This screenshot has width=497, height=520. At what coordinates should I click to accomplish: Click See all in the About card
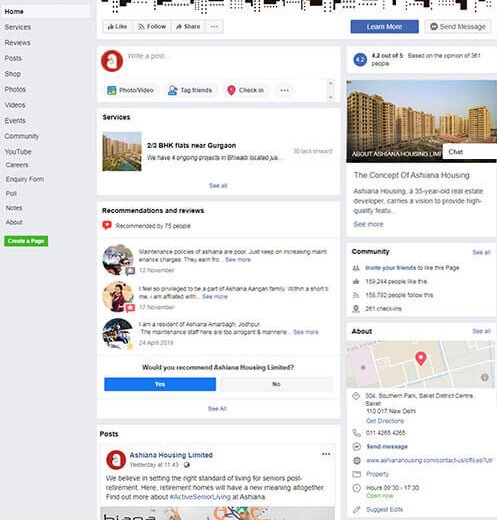481,331
